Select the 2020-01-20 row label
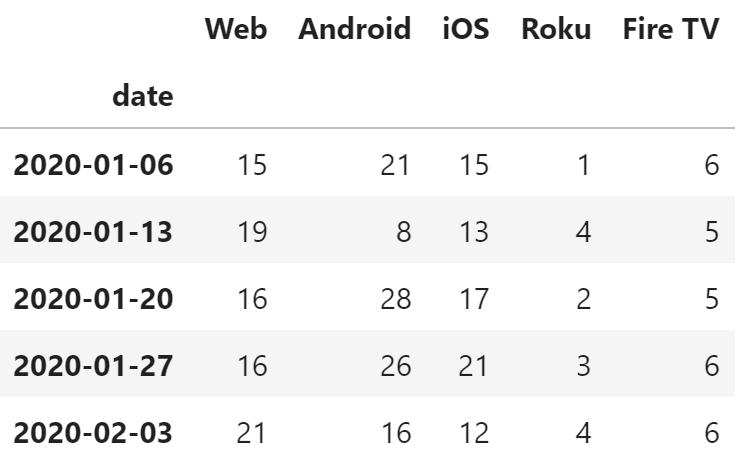Viewport: 747px width, 472px height. click(x=93, y=300)
